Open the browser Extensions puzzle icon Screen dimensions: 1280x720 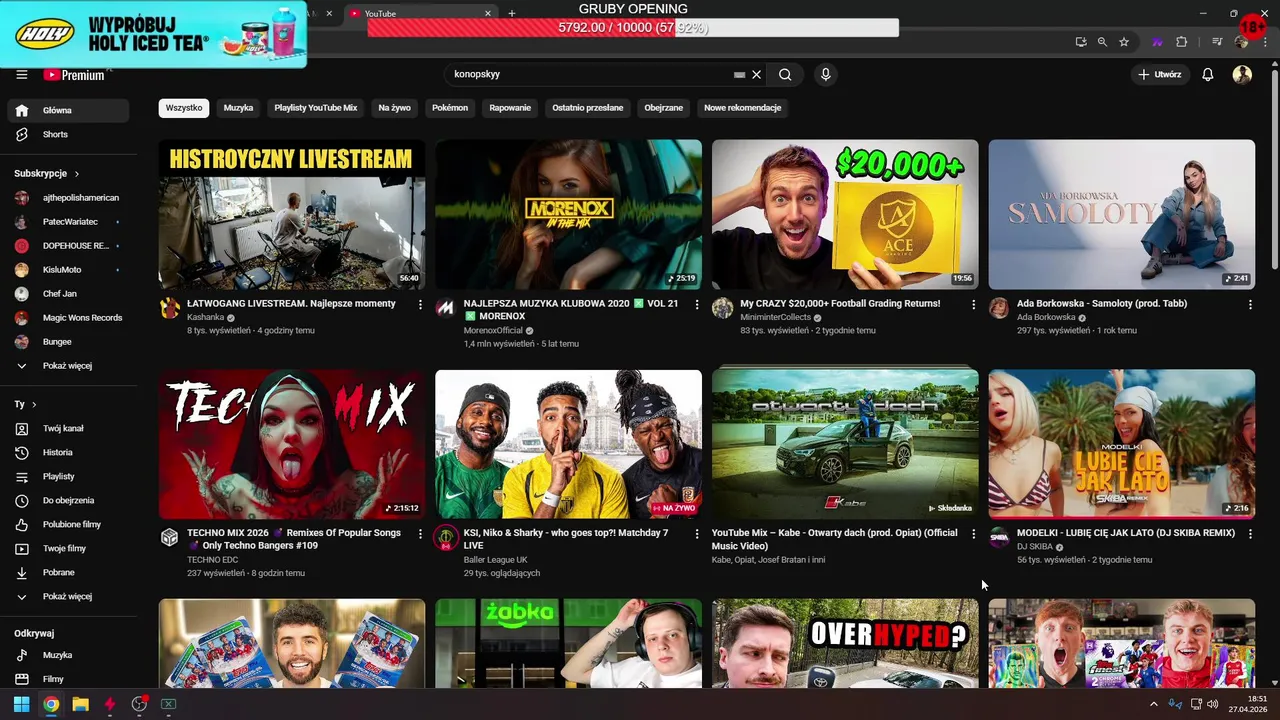point(1181,42)
